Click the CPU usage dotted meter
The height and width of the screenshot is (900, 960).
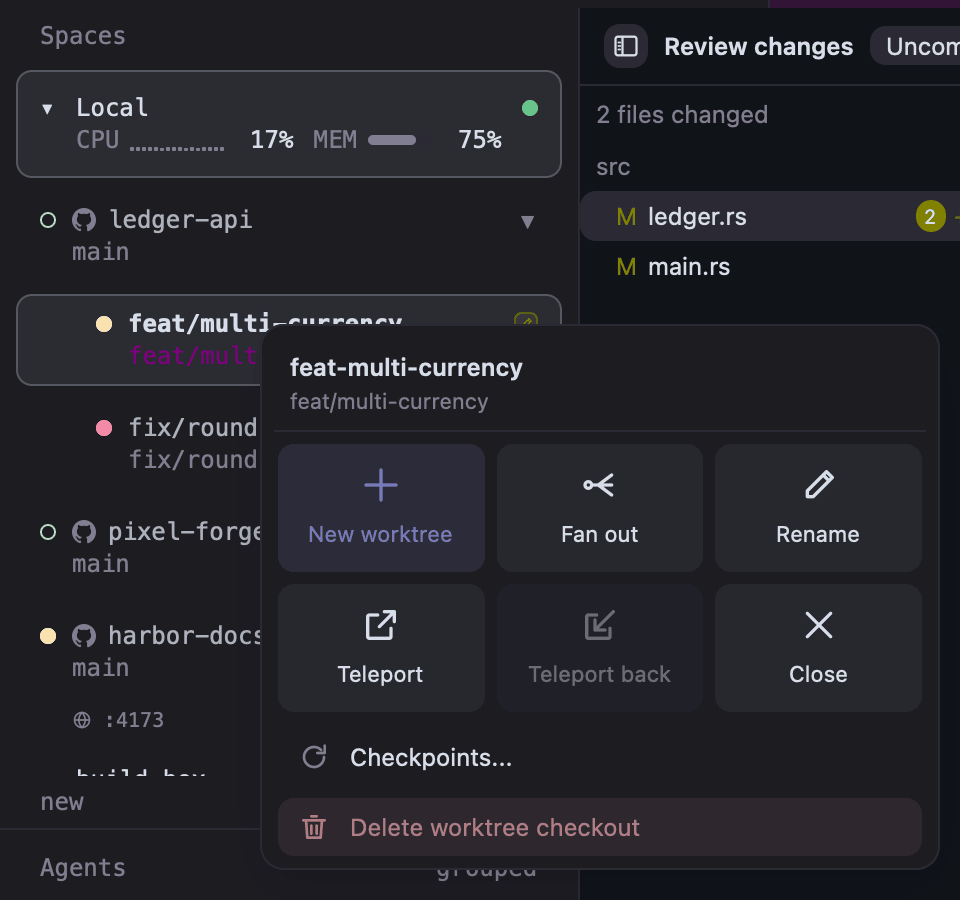point(177,147)
